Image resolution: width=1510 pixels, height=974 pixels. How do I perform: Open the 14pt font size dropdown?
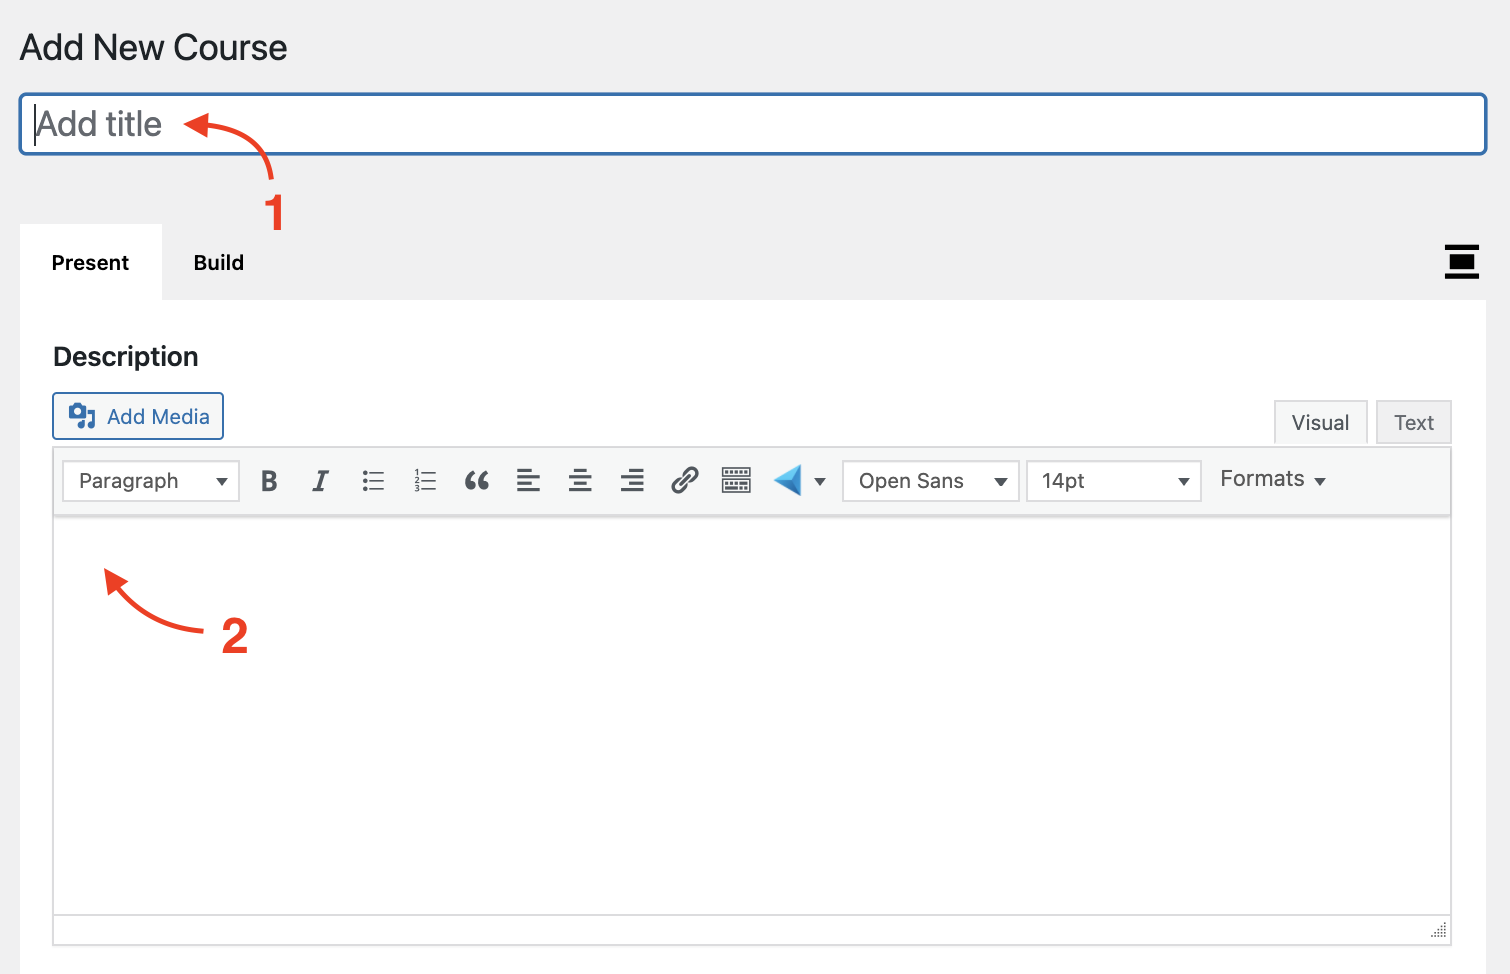(1113, 481)
